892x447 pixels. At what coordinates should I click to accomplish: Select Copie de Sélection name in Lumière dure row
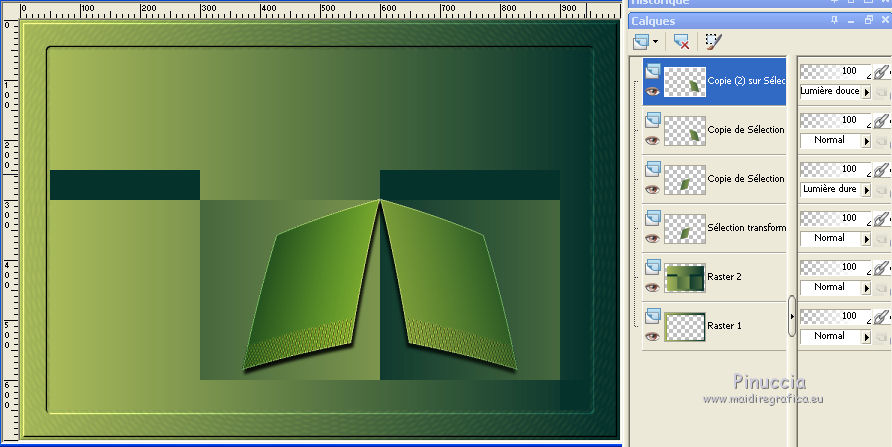(x=746, y=179)
